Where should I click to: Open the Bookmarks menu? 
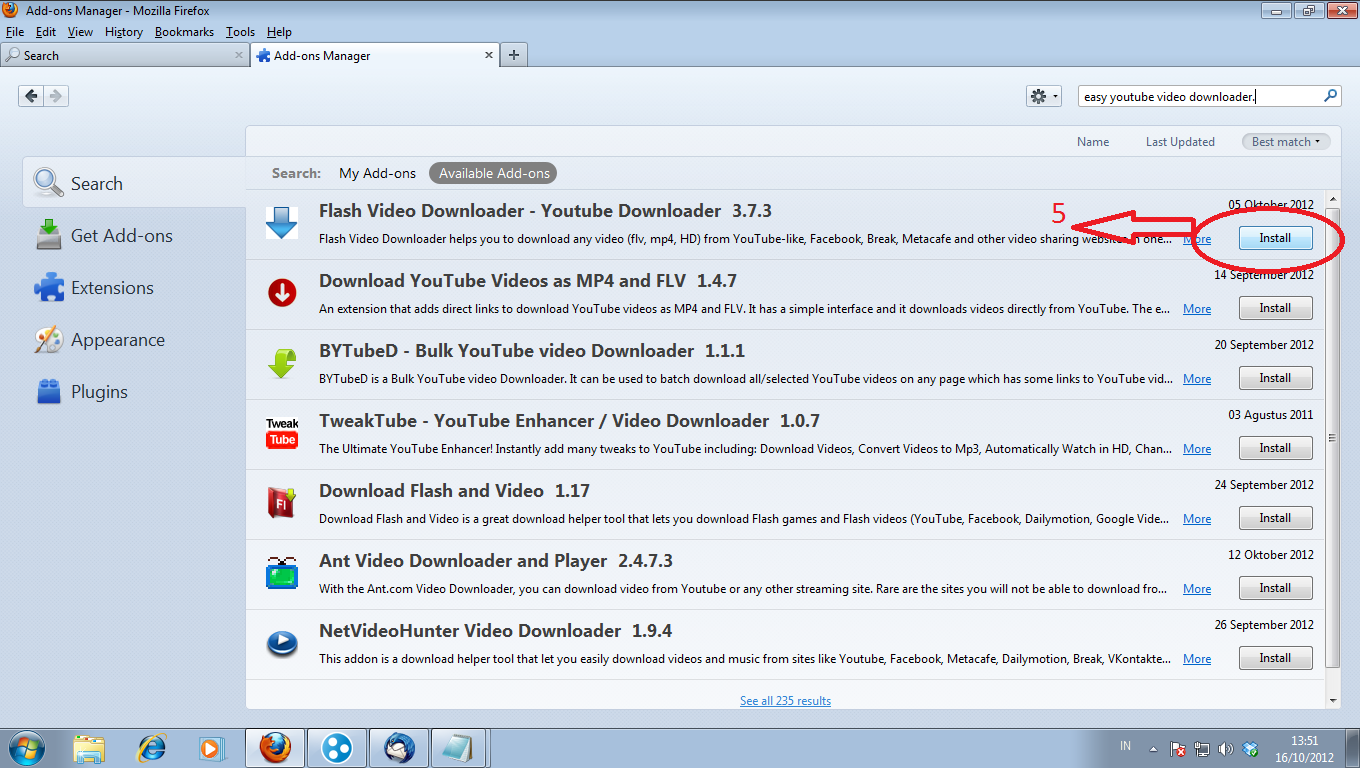coord(184,32)
